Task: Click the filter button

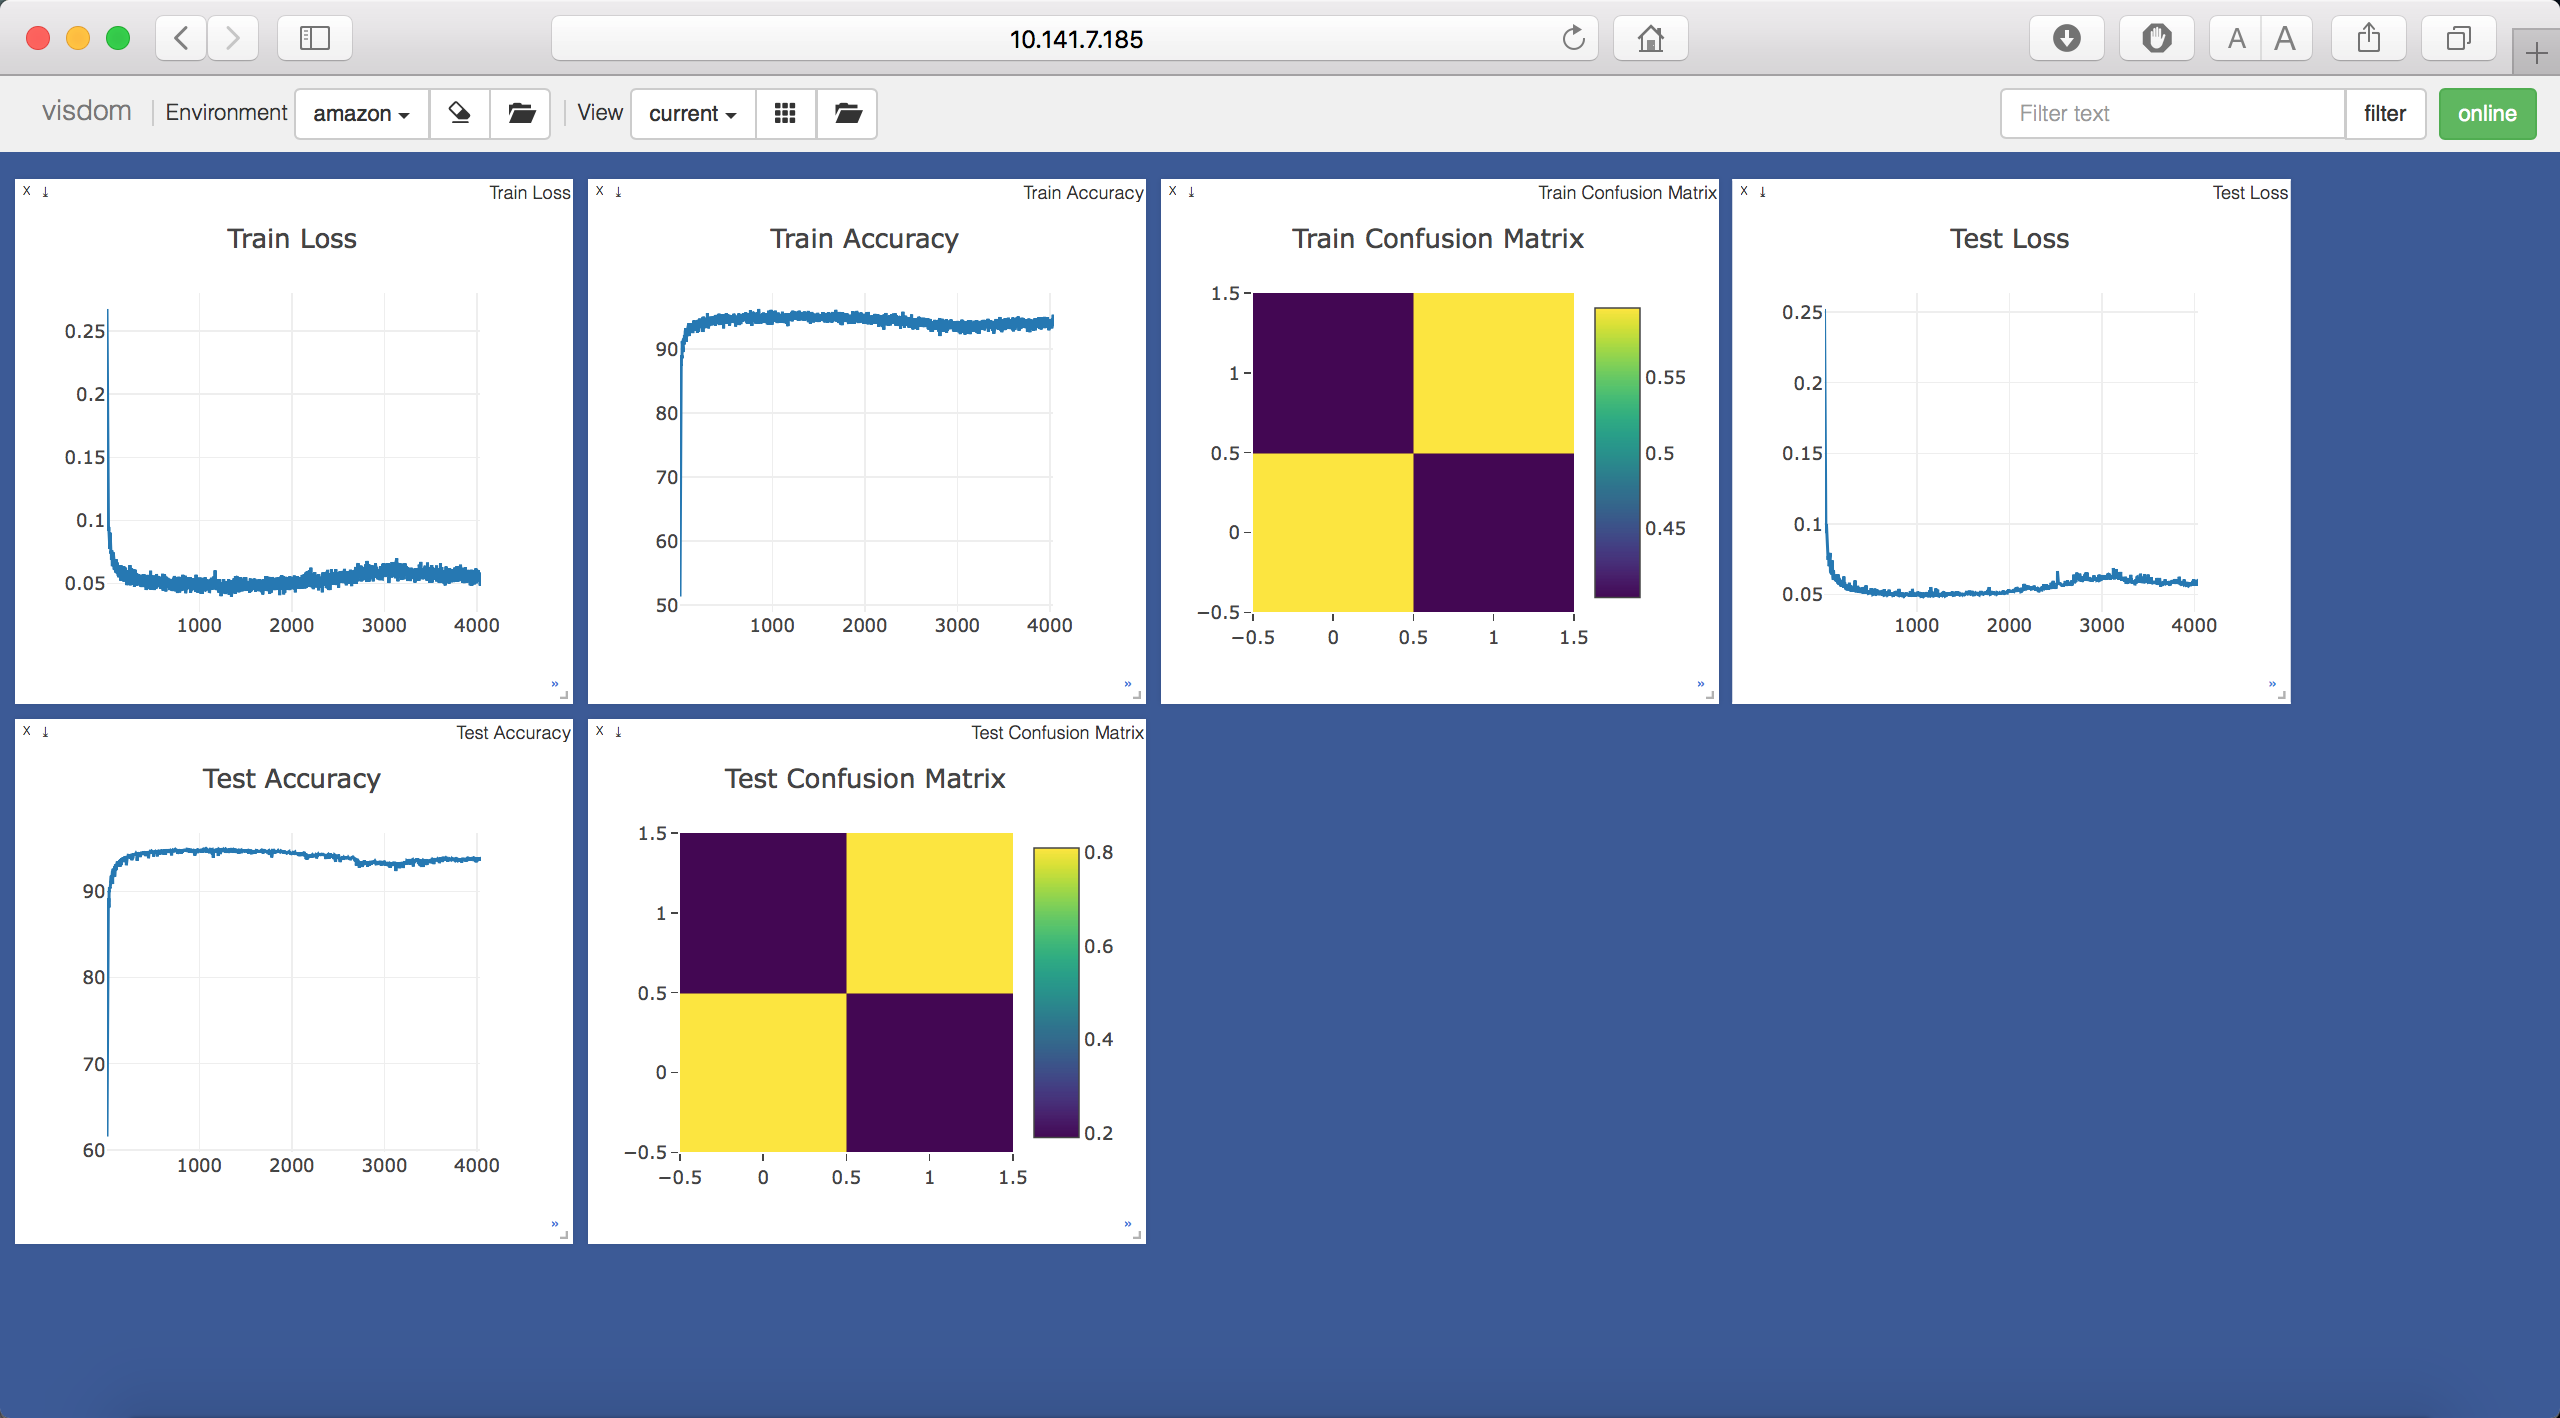Action: (x=2384, y=113)
